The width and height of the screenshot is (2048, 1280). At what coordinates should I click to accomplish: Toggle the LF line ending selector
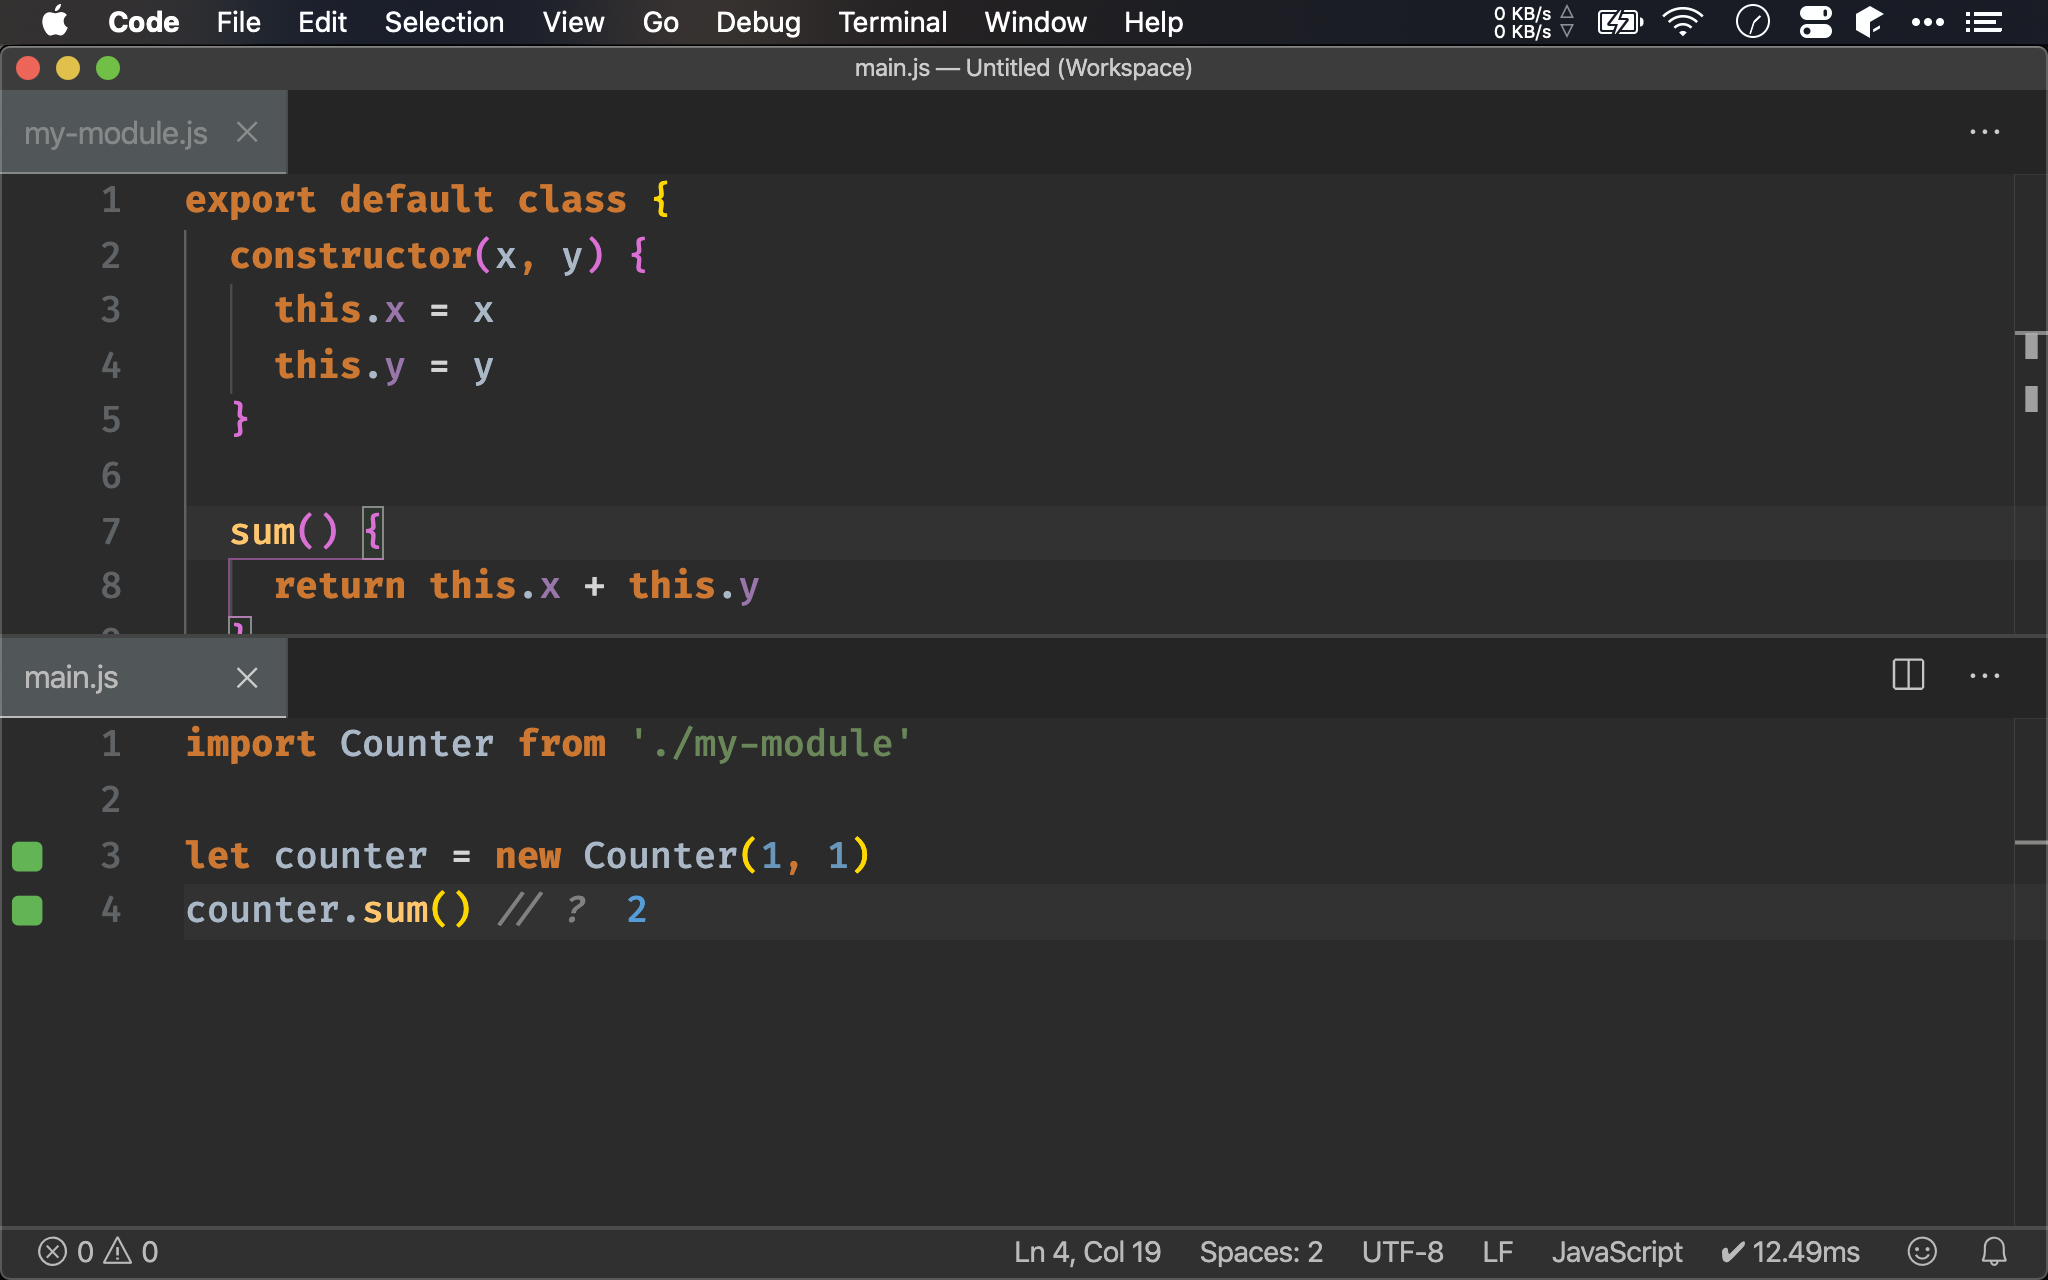click(1497, 1251)
